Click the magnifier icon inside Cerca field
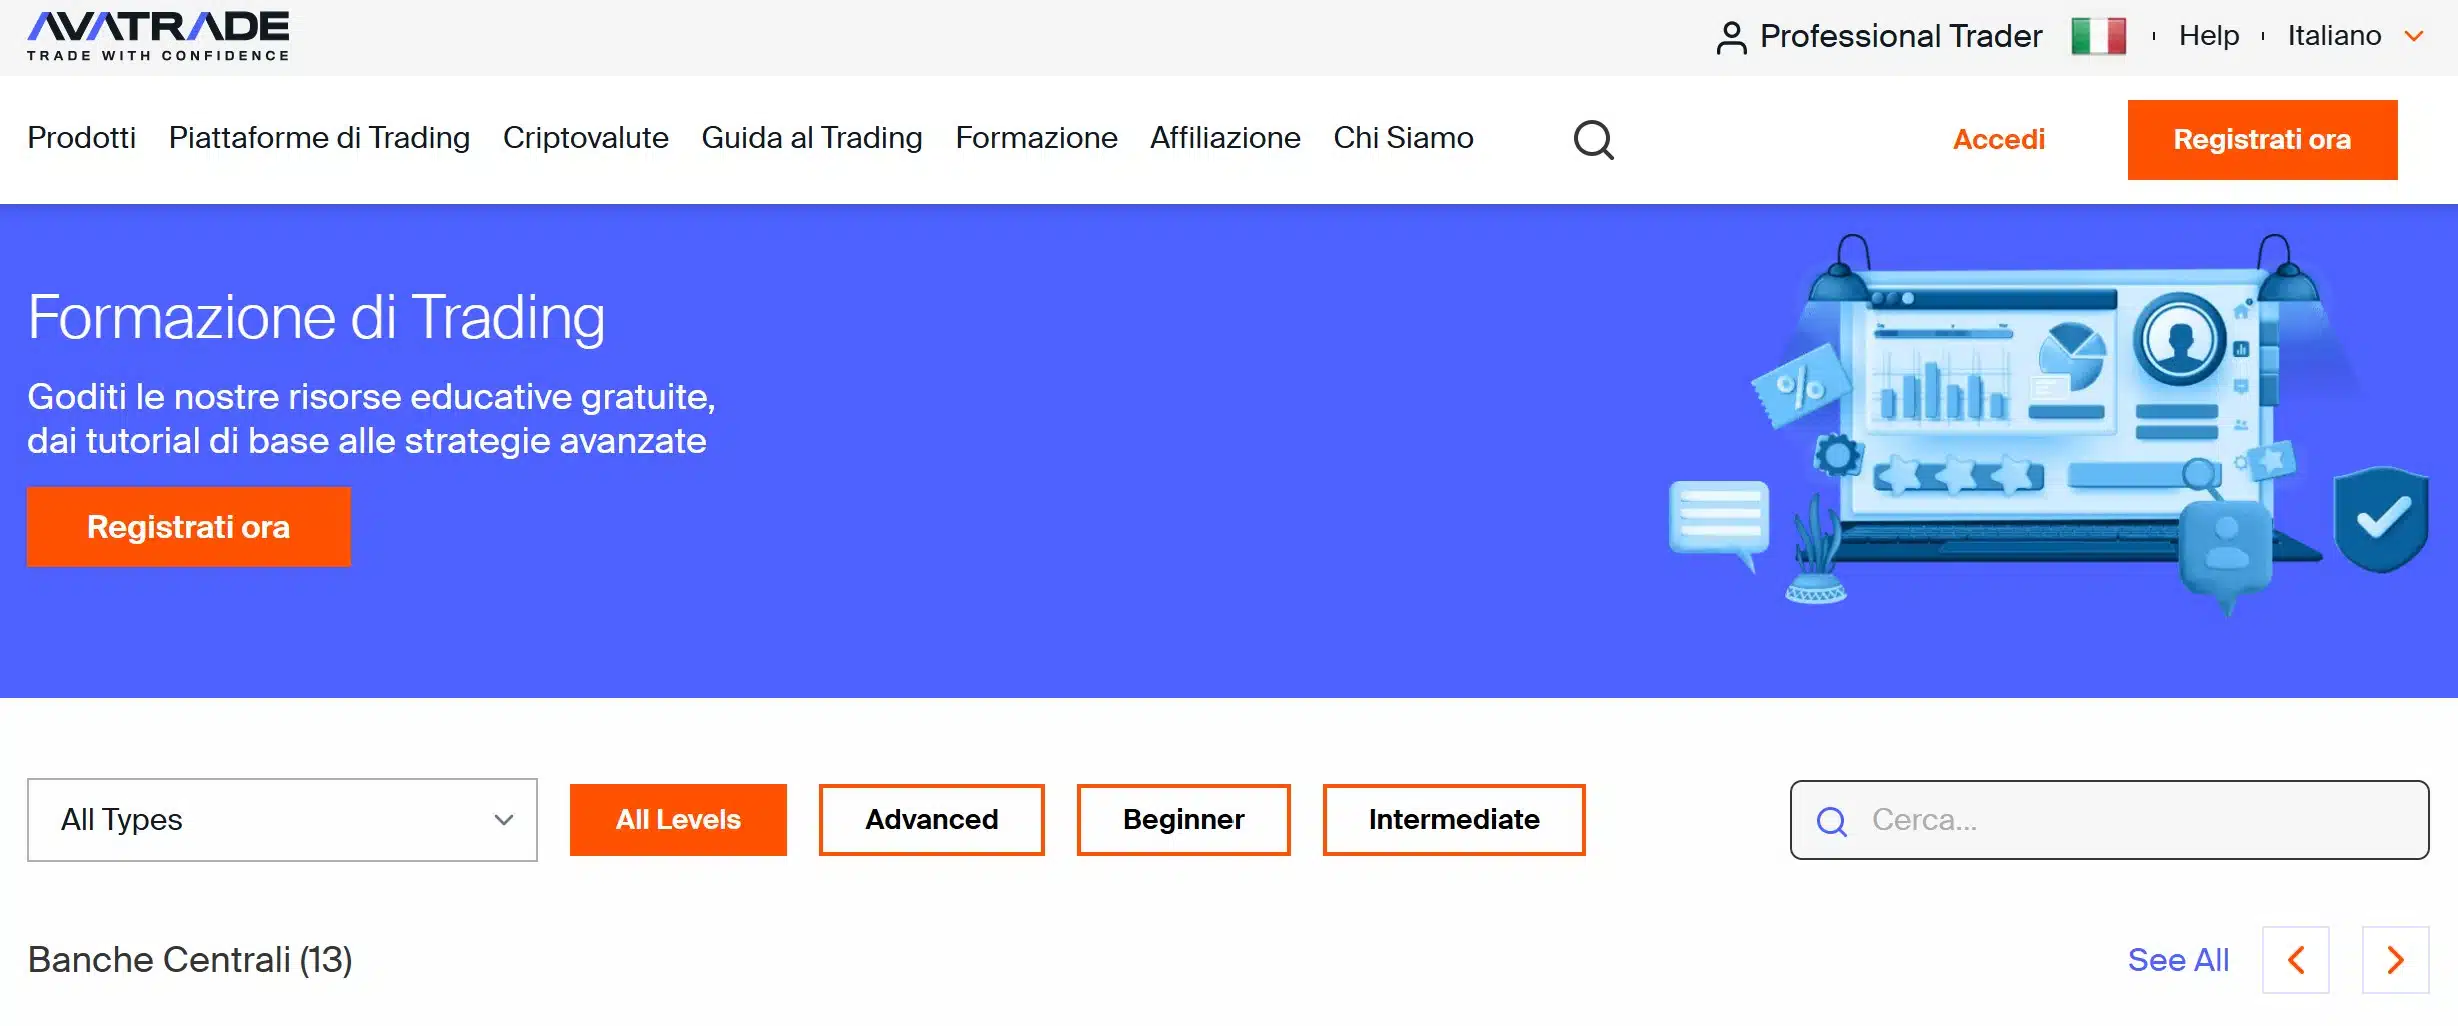Viewport: 2458px width, 1026px height. pos(1831,821)
